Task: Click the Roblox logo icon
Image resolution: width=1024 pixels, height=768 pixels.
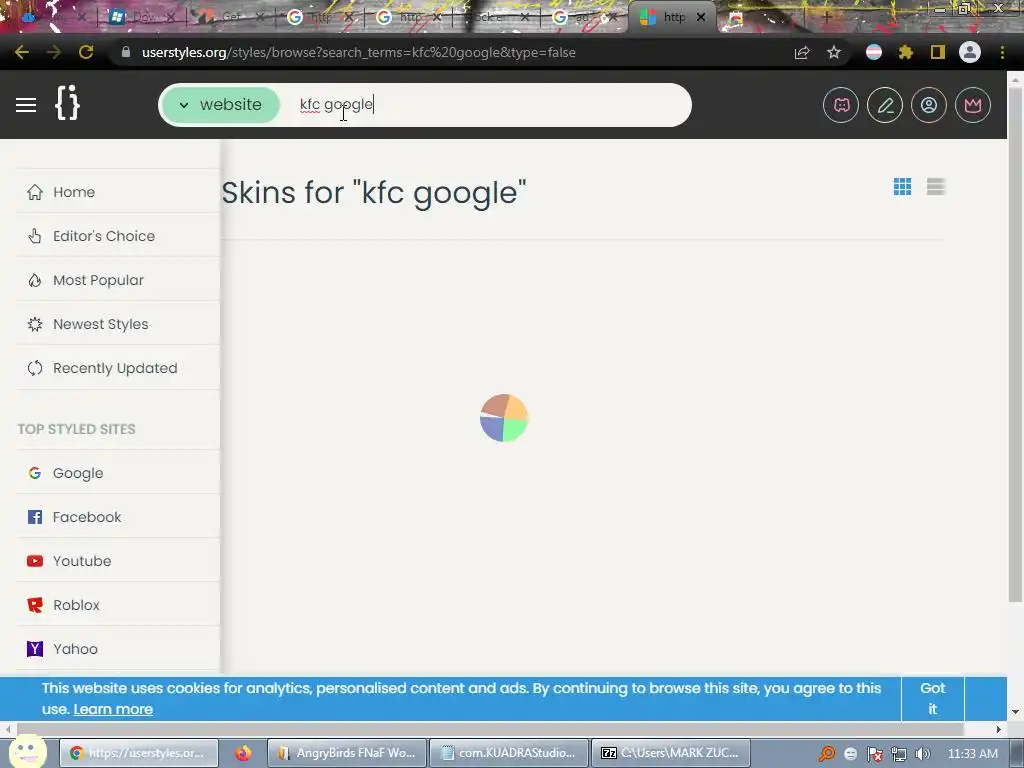Action: click(35, 605)
